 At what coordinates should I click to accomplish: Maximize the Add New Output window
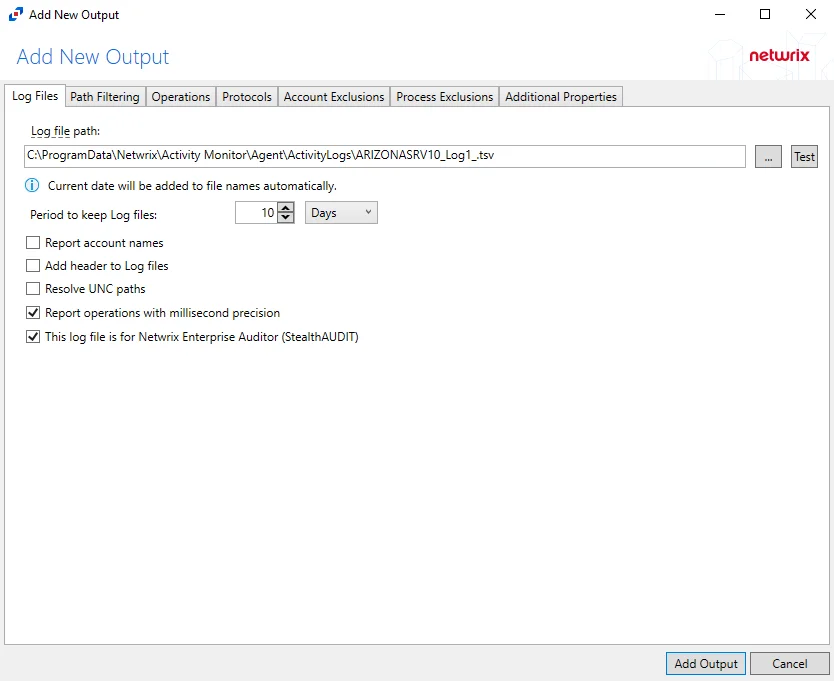[x=765, y=14]
